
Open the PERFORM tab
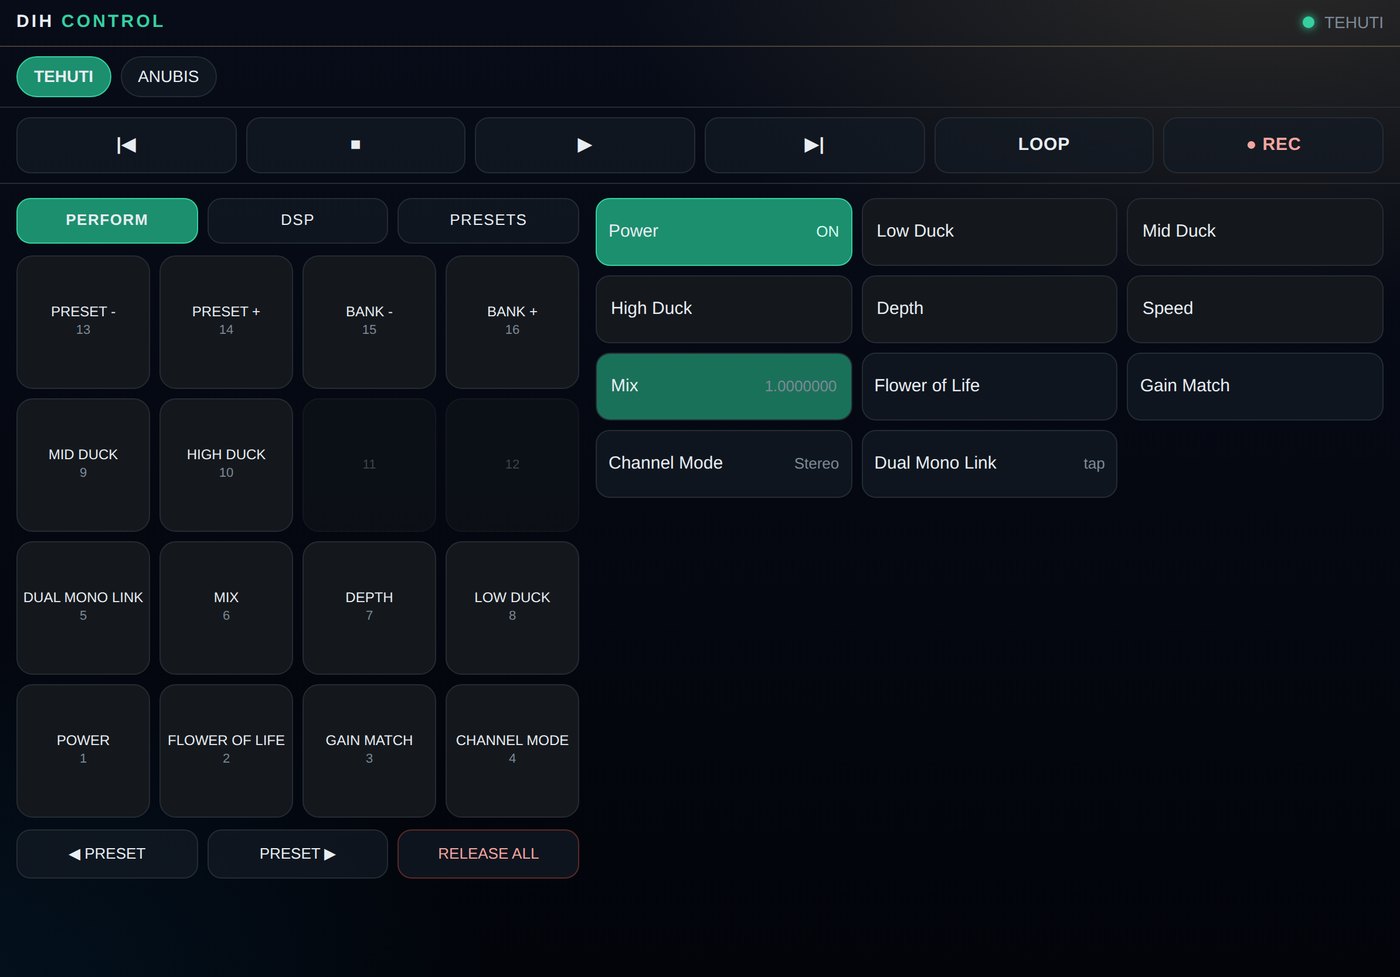pos(107,221)
